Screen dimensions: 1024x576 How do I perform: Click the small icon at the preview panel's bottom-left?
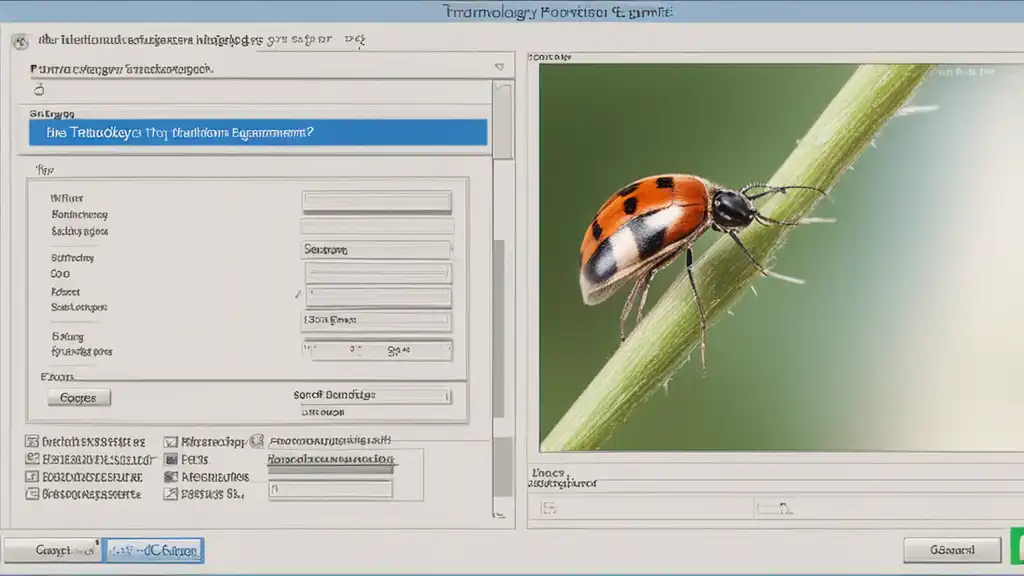(x=546, y=509)
